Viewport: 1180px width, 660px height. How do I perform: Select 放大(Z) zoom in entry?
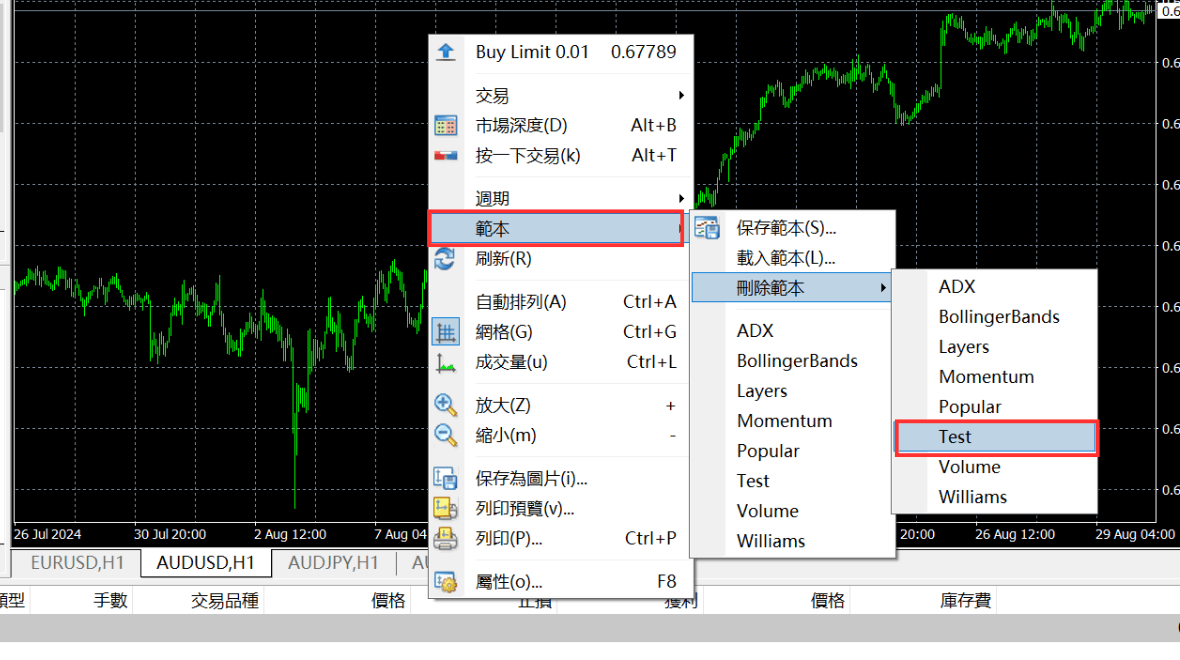(561, 405)
